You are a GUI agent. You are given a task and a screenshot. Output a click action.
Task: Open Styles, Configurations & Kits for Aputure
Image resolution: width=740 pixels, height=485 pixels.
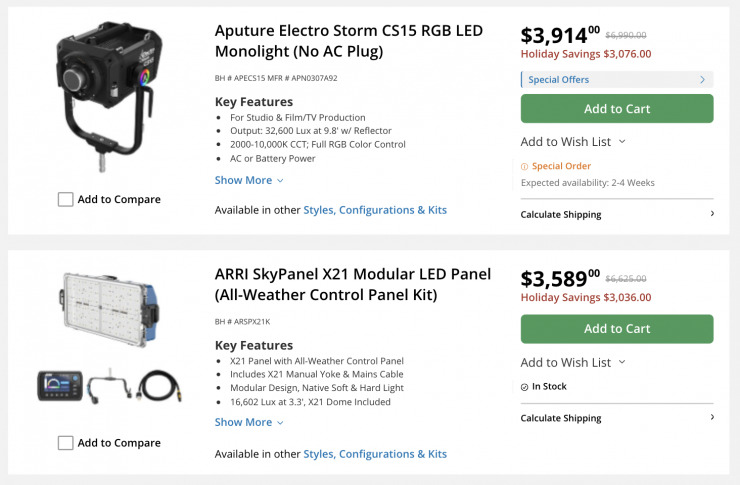[375, 210]
